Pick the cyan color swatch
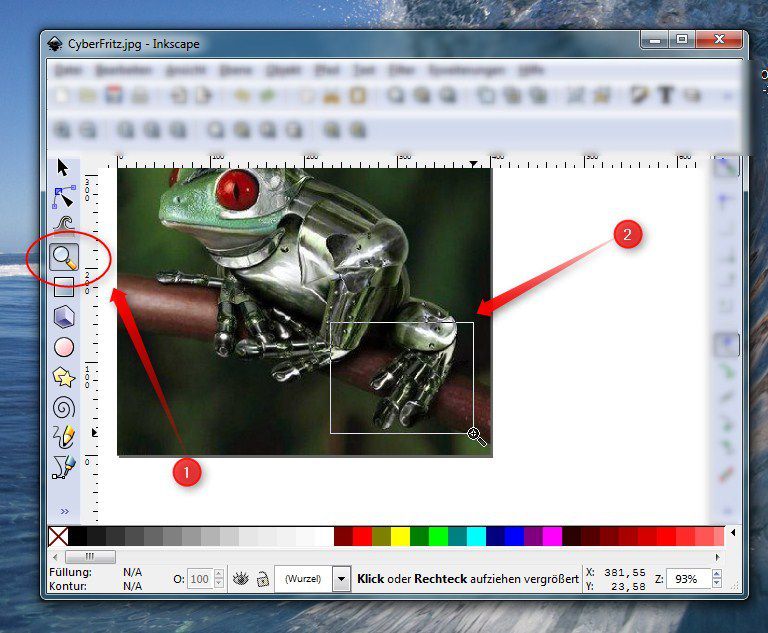The width and height of the screenshot is (768, 633). coord(477,536)
